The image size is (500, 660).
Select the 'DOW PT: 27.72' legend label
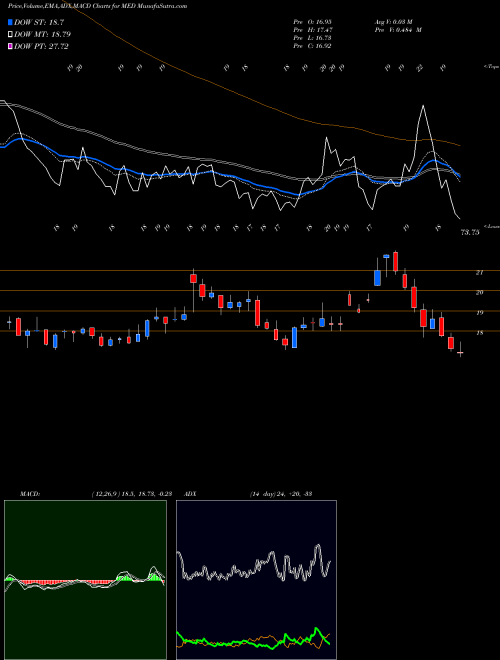click(41, 46)
